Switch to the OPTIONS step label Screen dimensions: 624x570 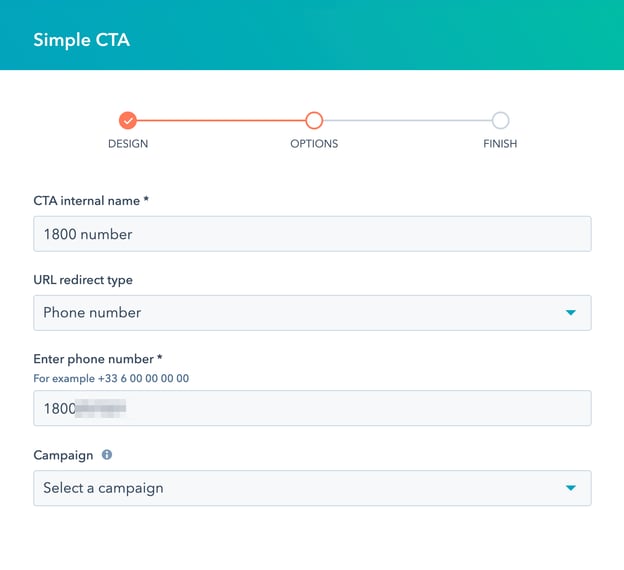(314, 144)
